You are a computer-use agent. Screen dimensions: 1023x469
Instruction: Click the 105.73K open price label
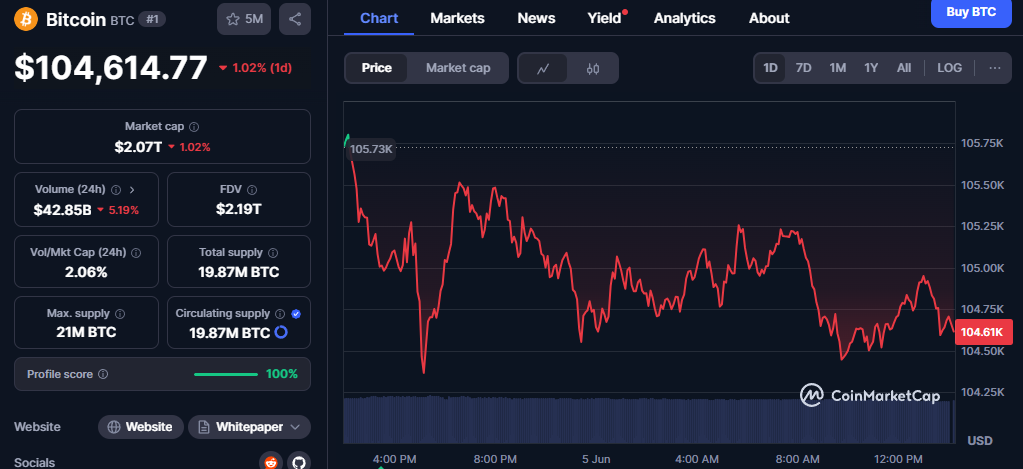pyautogui.click(x=371, y=149)
